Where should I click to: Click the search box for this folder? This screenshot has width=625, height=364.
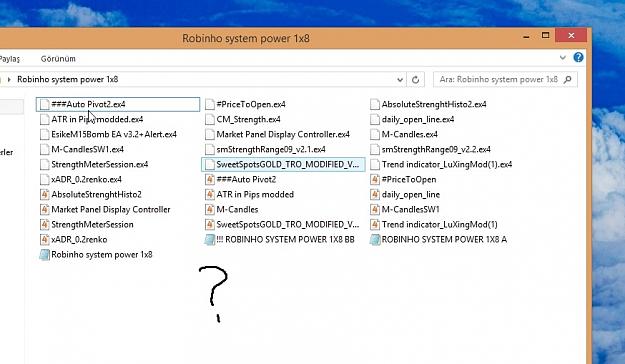pos(505,80)
